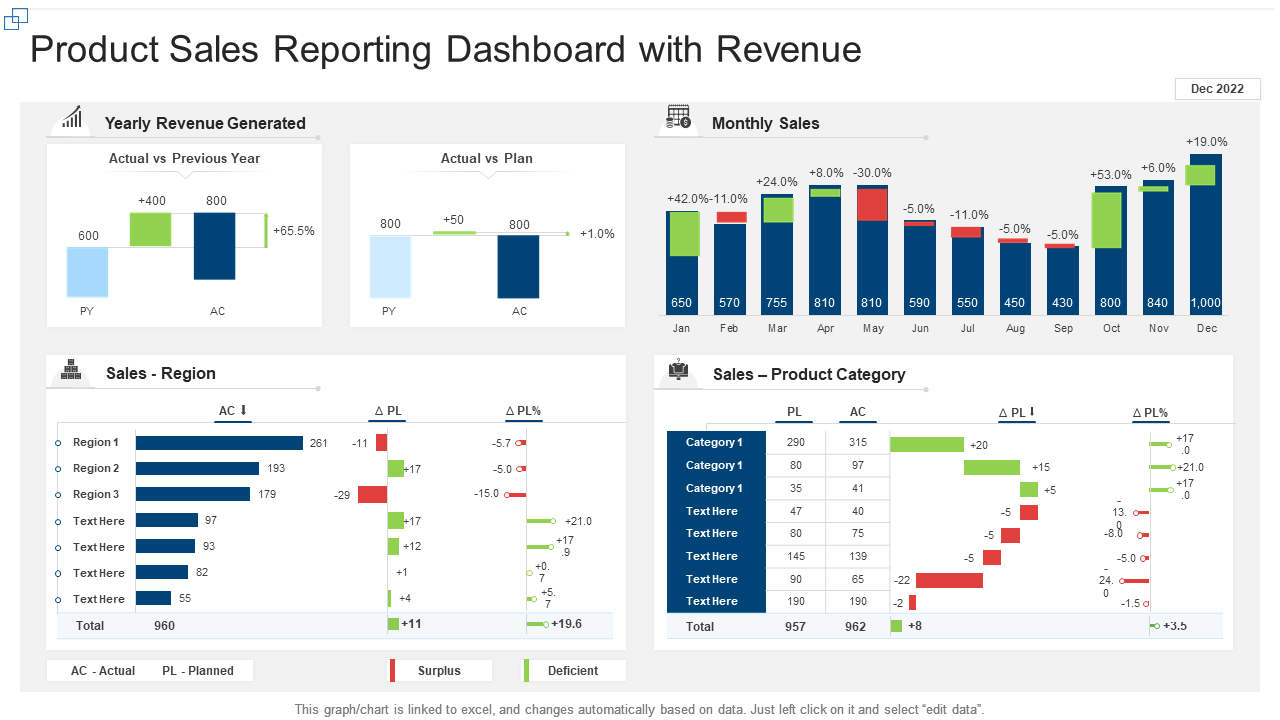Viewport: 1280px width, 720px height.
Task: Click the Total value 960 in Sales - Region
Action: click(165, 626)
